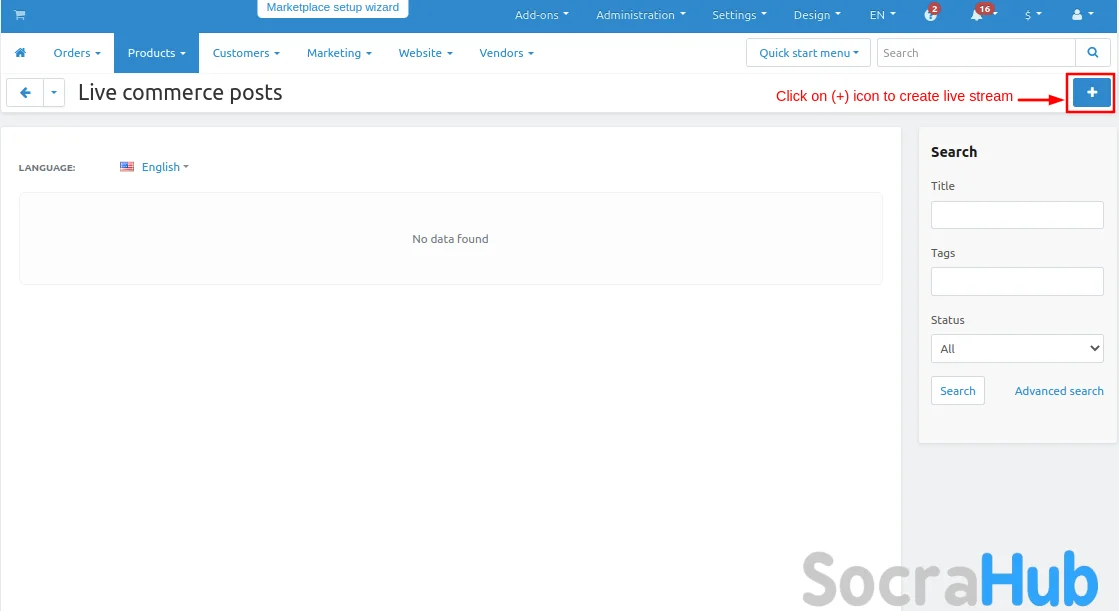Open the English language selector
The height and width of the screenshot is (611, 1119).
pos(155,167)
